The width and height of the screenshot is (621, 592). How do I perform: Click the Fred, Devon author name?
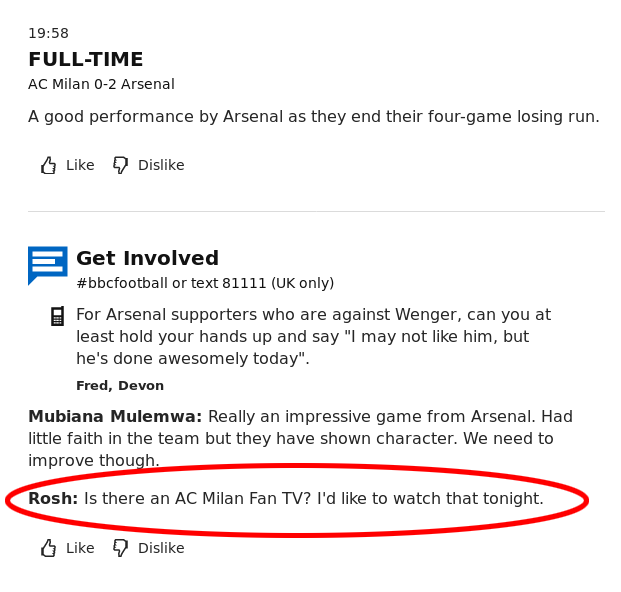point(120,385)
